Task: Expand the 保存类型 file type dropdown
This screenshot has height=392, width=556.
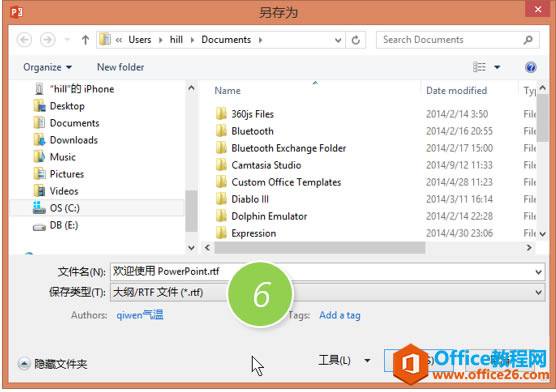Action: coord(538,292)
